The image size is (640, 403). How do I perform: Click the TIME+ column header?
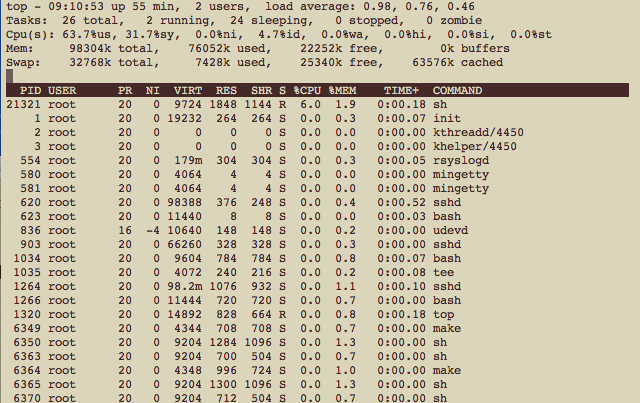(x=402, y=90)
